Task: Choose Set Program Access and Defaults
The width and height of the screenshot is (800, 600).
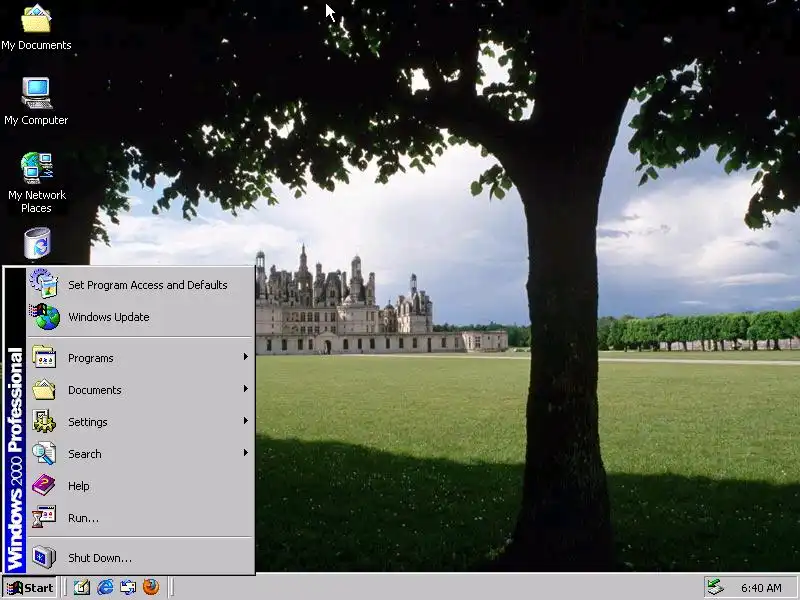Action: point(140,285)
